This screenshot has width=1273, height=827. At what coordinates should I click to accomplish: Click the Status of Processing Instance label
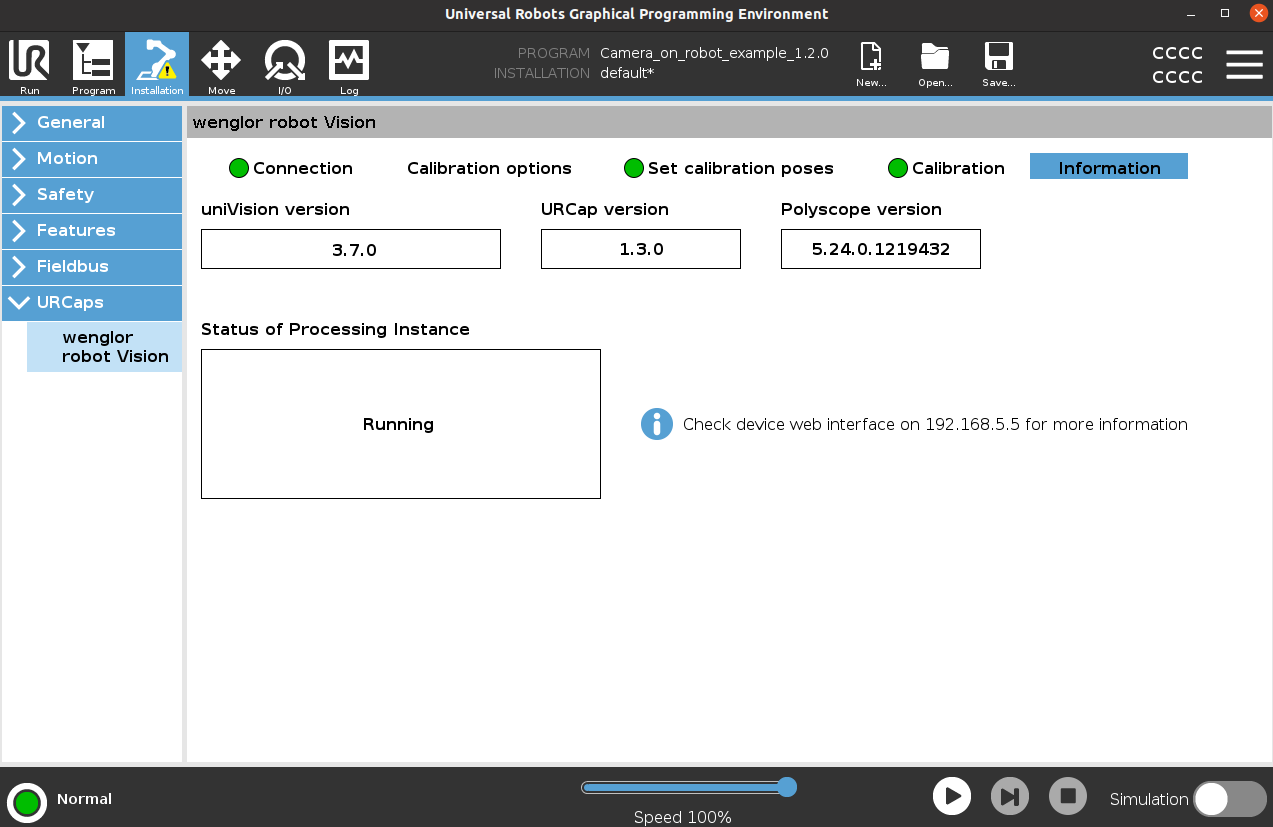(335, 329)
